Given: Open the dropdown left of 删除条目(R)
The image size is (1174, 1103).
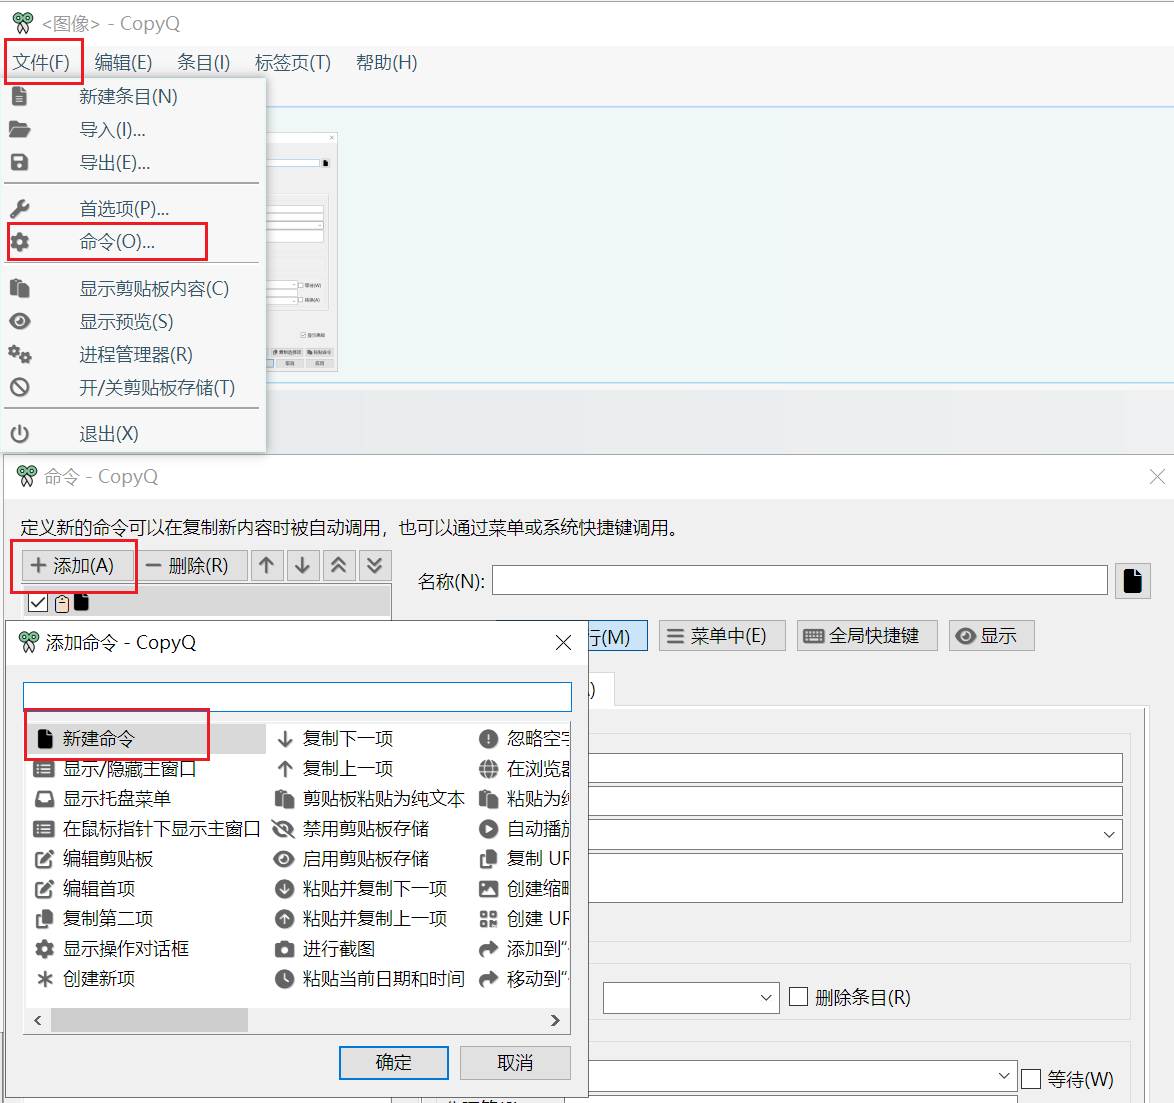Looking at the screenshot, I should pyautogui.click(x=691, y=997).
